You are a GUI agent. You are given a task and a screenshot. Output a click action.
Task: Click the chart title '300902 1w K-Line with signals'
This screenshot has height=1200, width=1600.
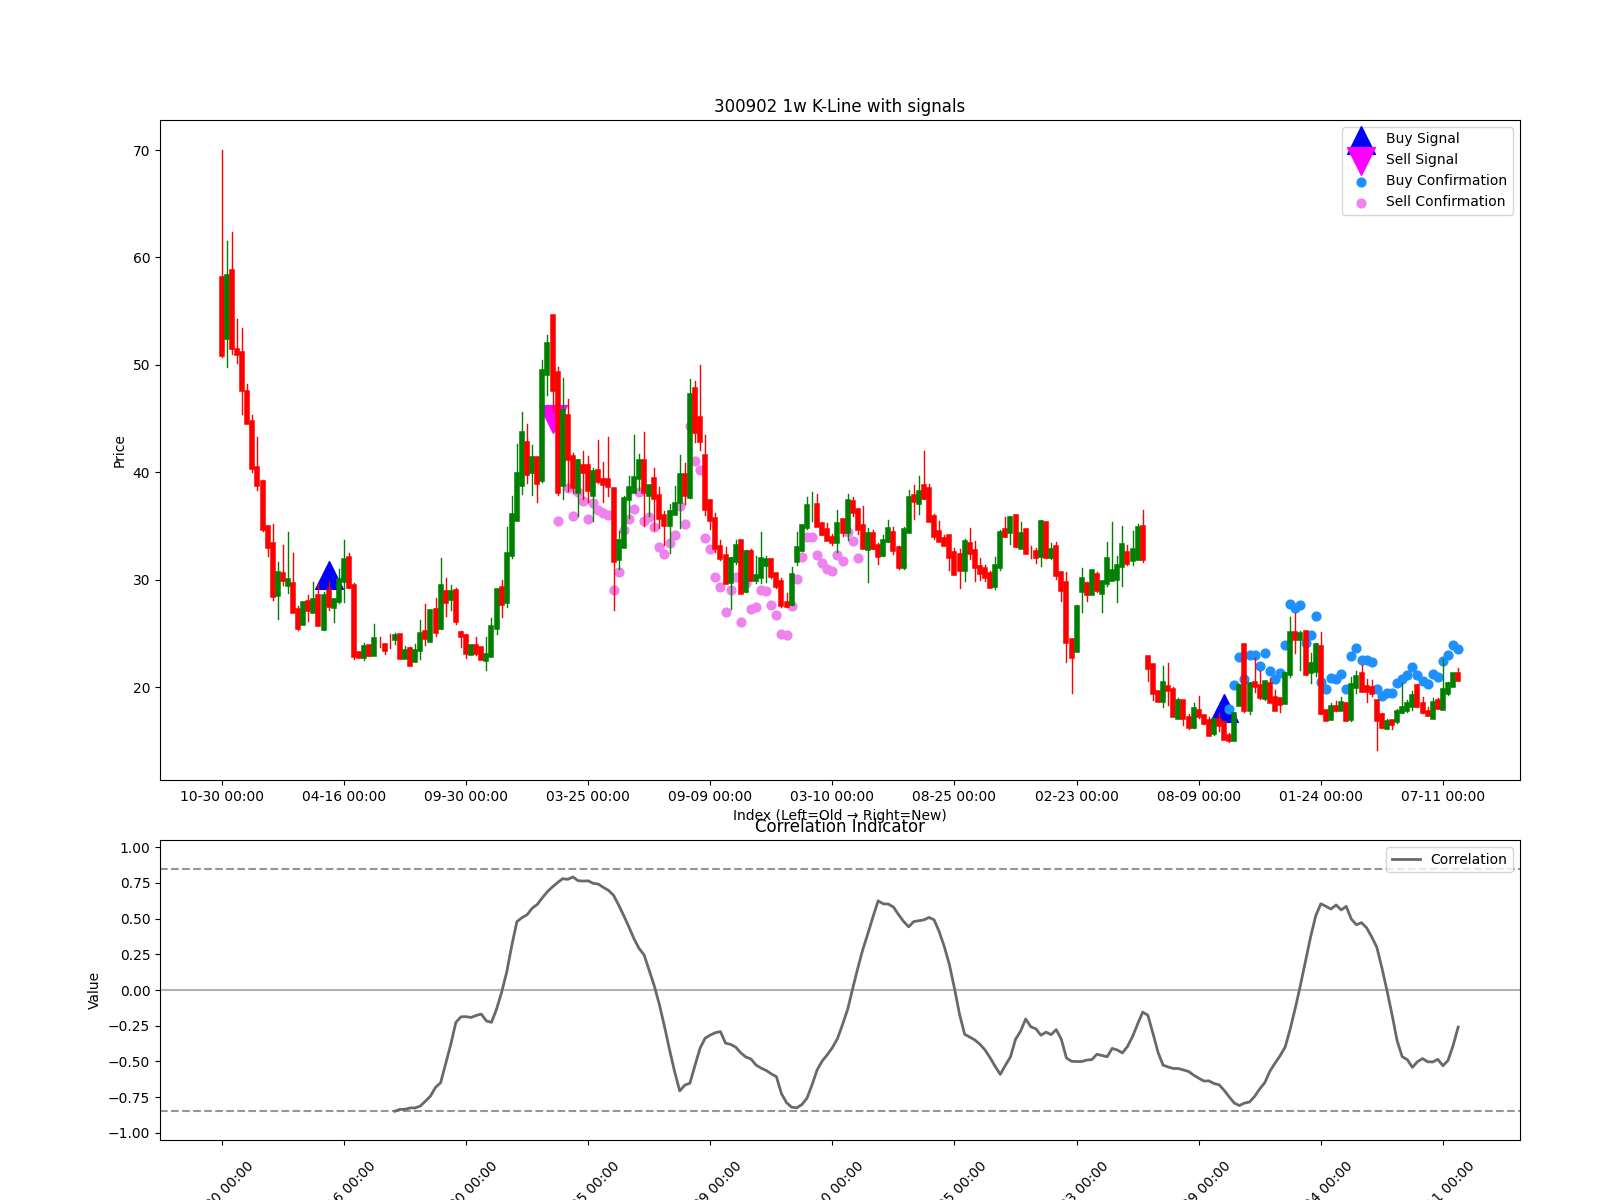click(x=839, y=106)
